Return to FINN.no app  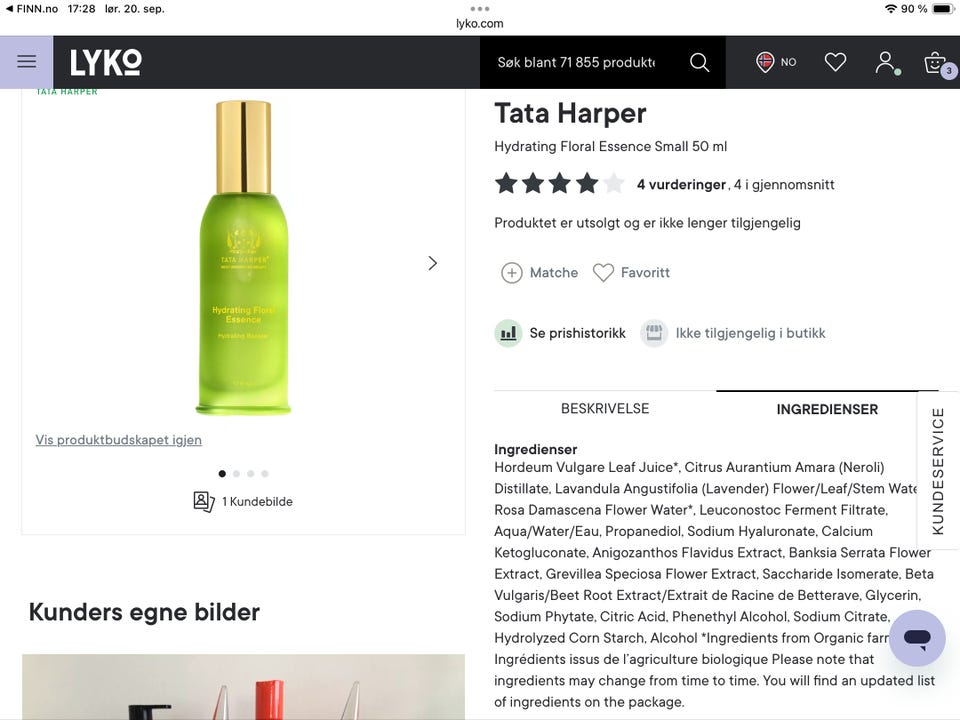[32, 9]
